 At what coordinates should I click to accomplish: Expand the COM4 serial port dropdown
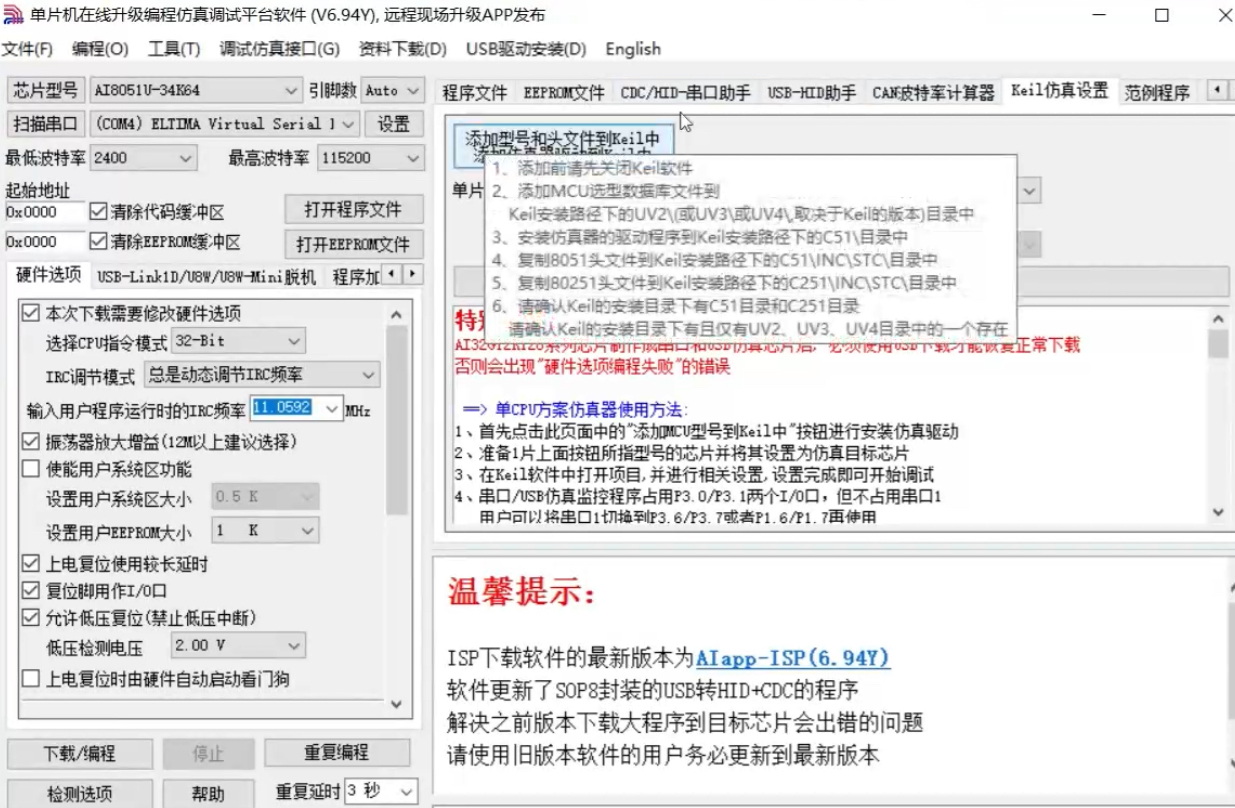[348, 124]
